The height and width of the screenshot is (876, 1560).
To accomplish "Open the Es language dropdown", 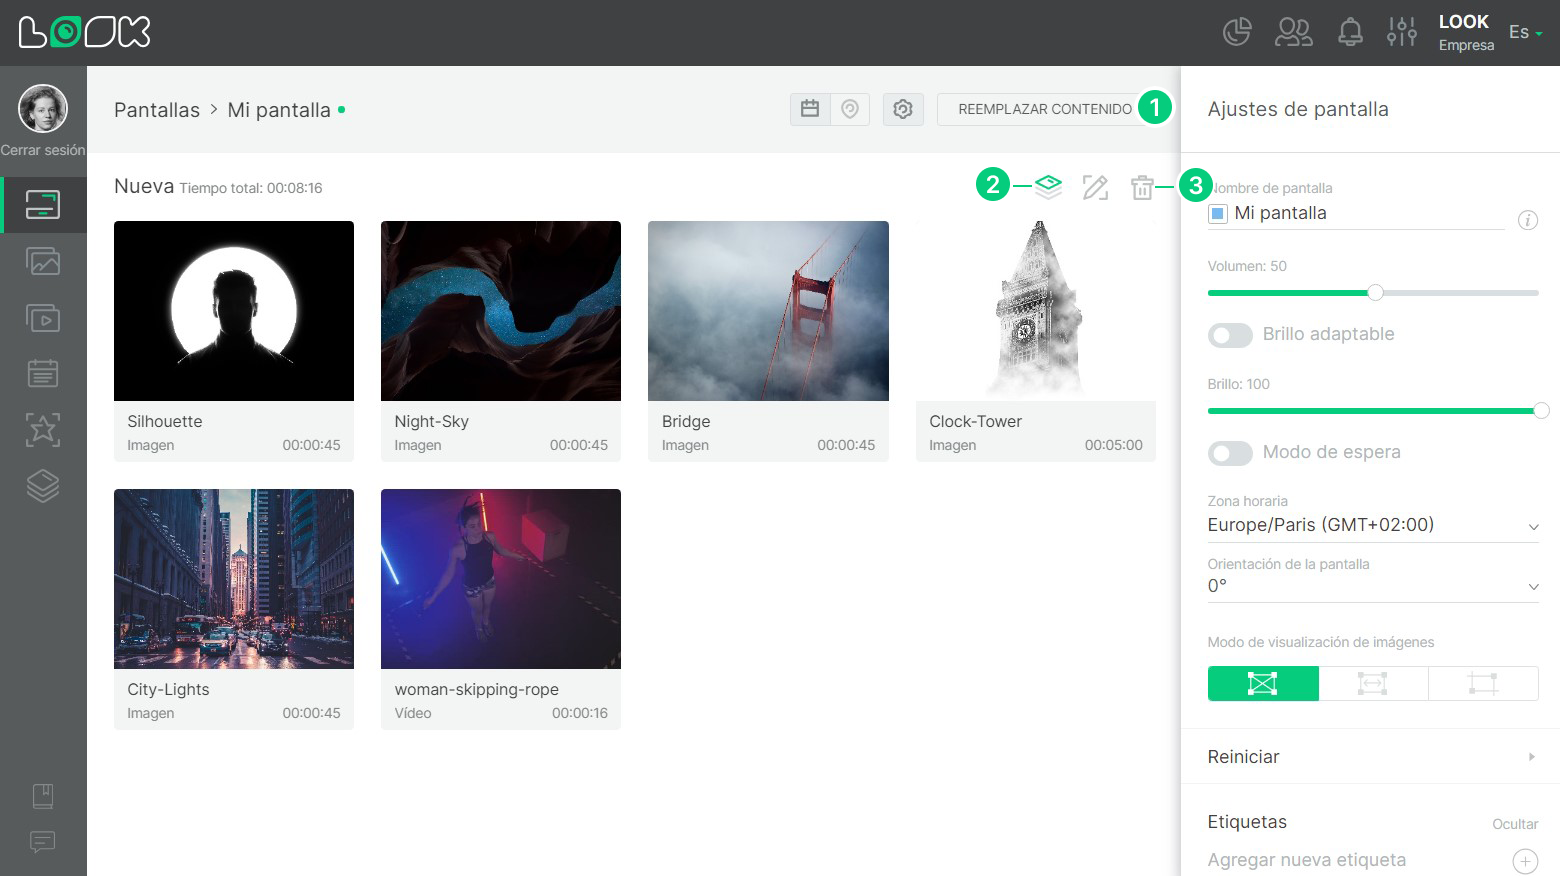I will [x=1525, y=32].
